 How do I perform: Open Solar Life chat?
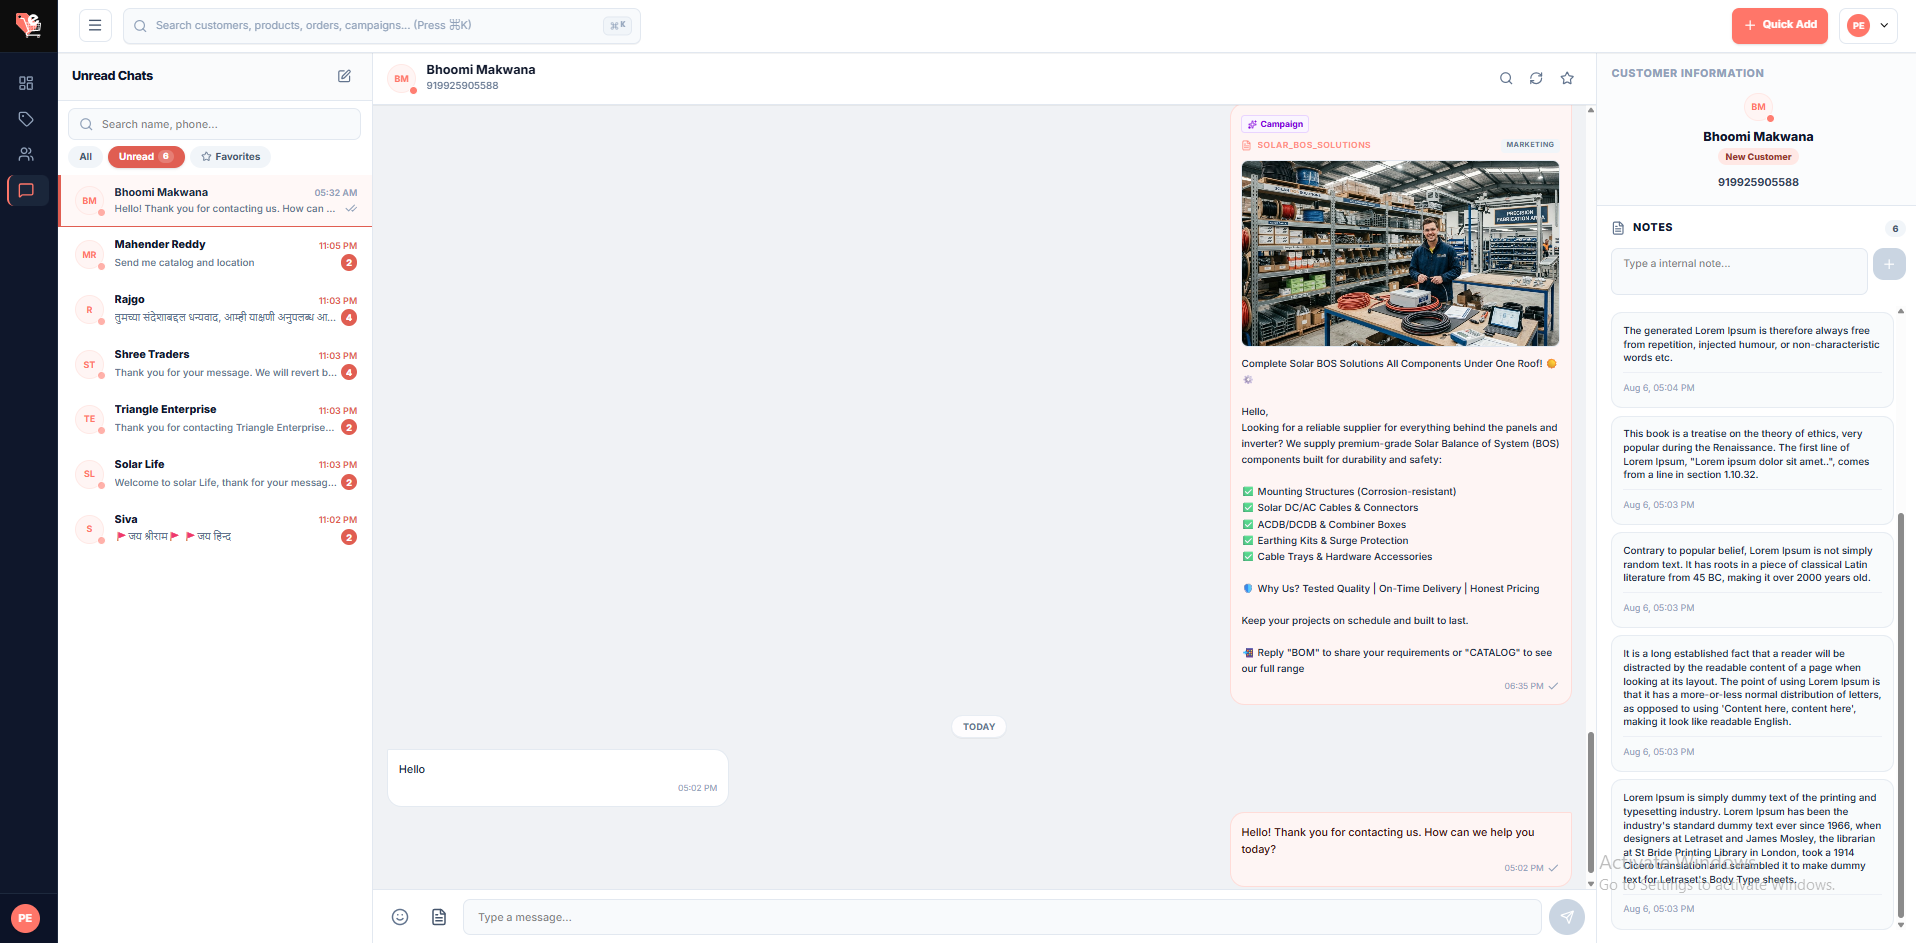tap(215, 474)
